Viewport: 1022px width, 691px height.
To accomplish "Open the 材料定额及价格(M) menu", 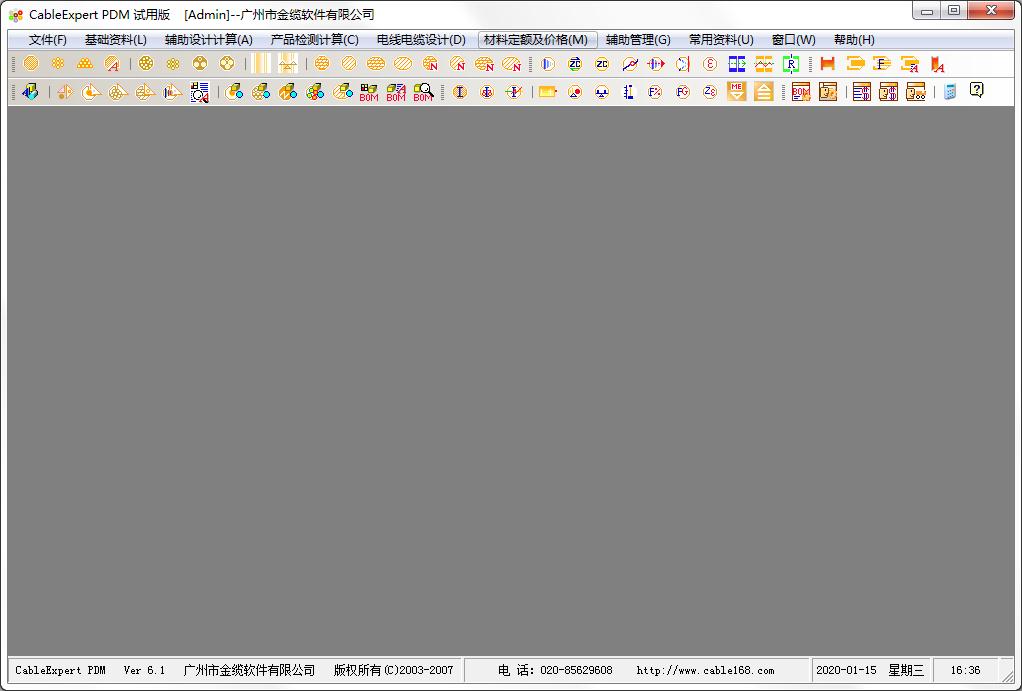I will coord(536,40).
